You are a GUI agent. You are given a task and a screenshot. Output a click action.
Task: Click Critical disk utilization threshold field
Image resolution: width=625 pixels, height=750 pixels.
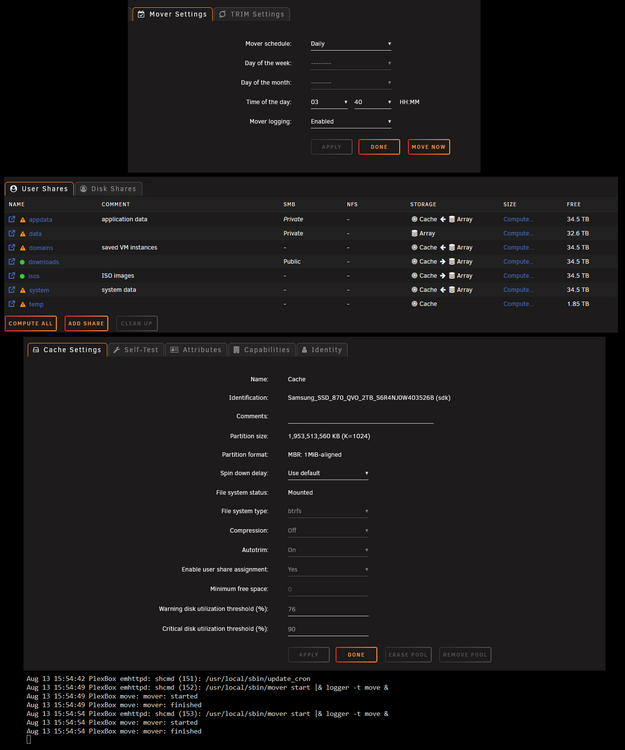click(328, 629)
